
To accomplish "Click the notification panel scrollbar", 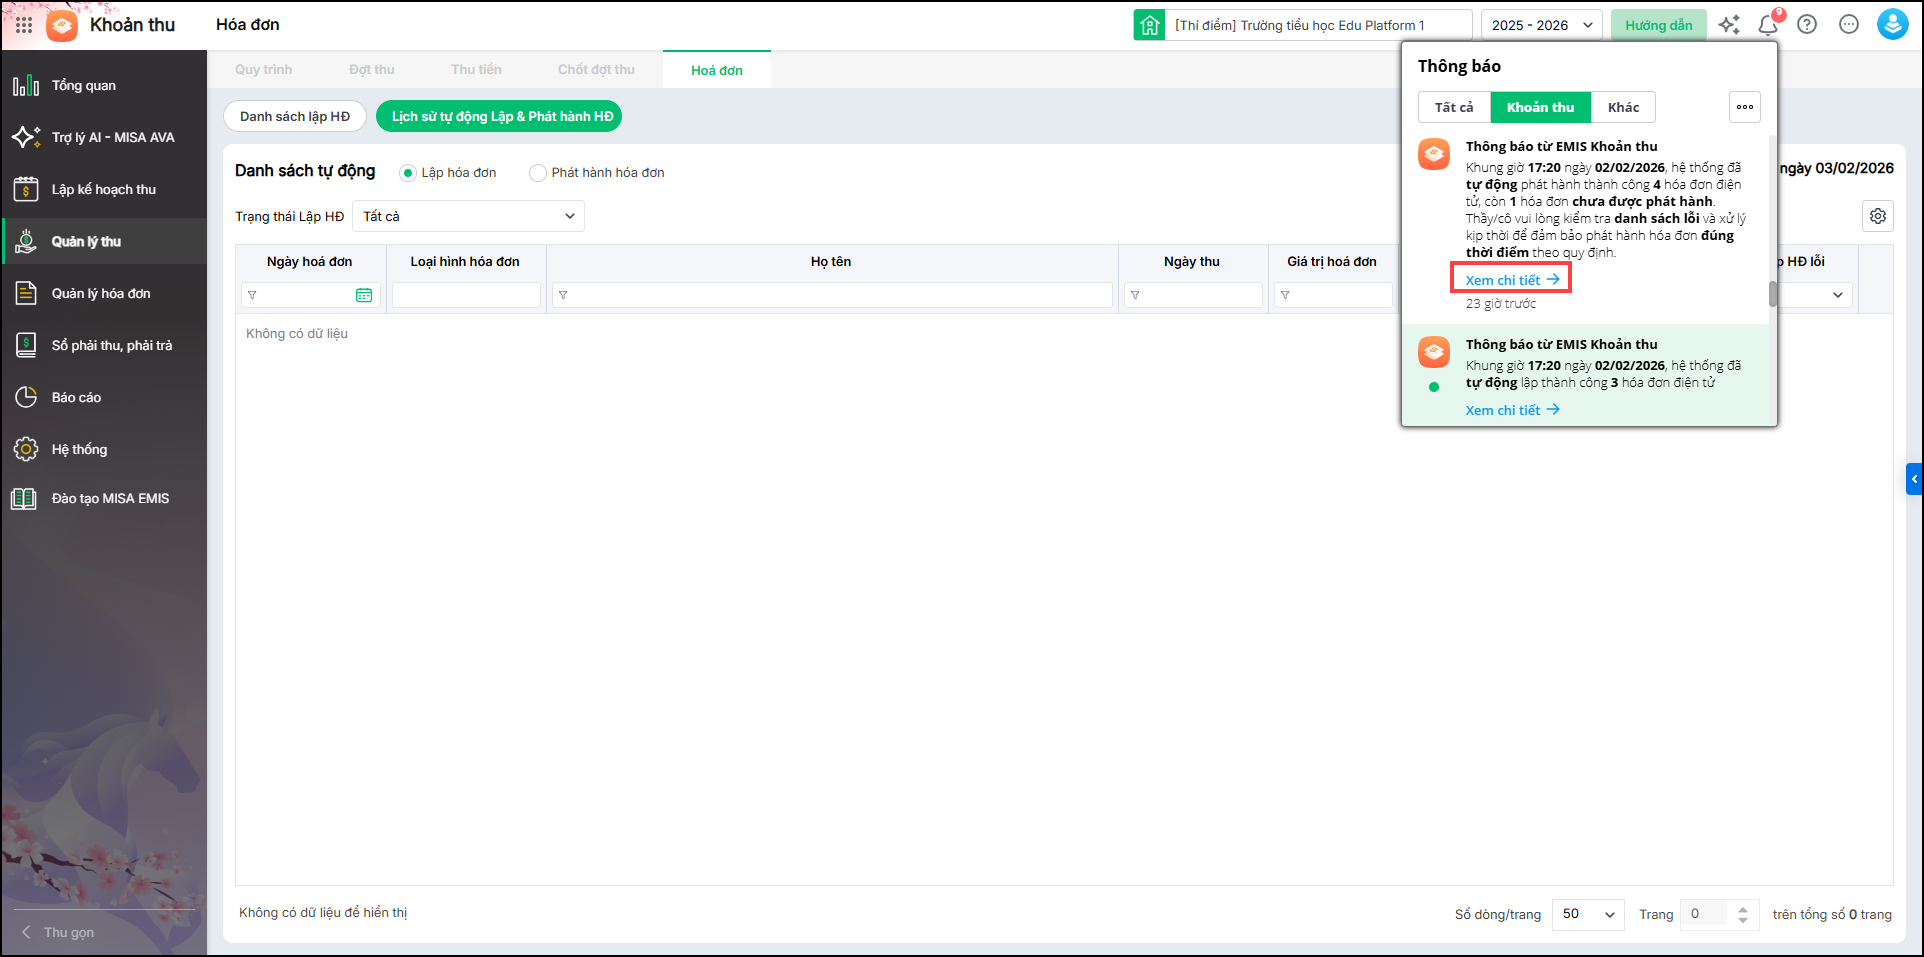I will pos(1773,294).
